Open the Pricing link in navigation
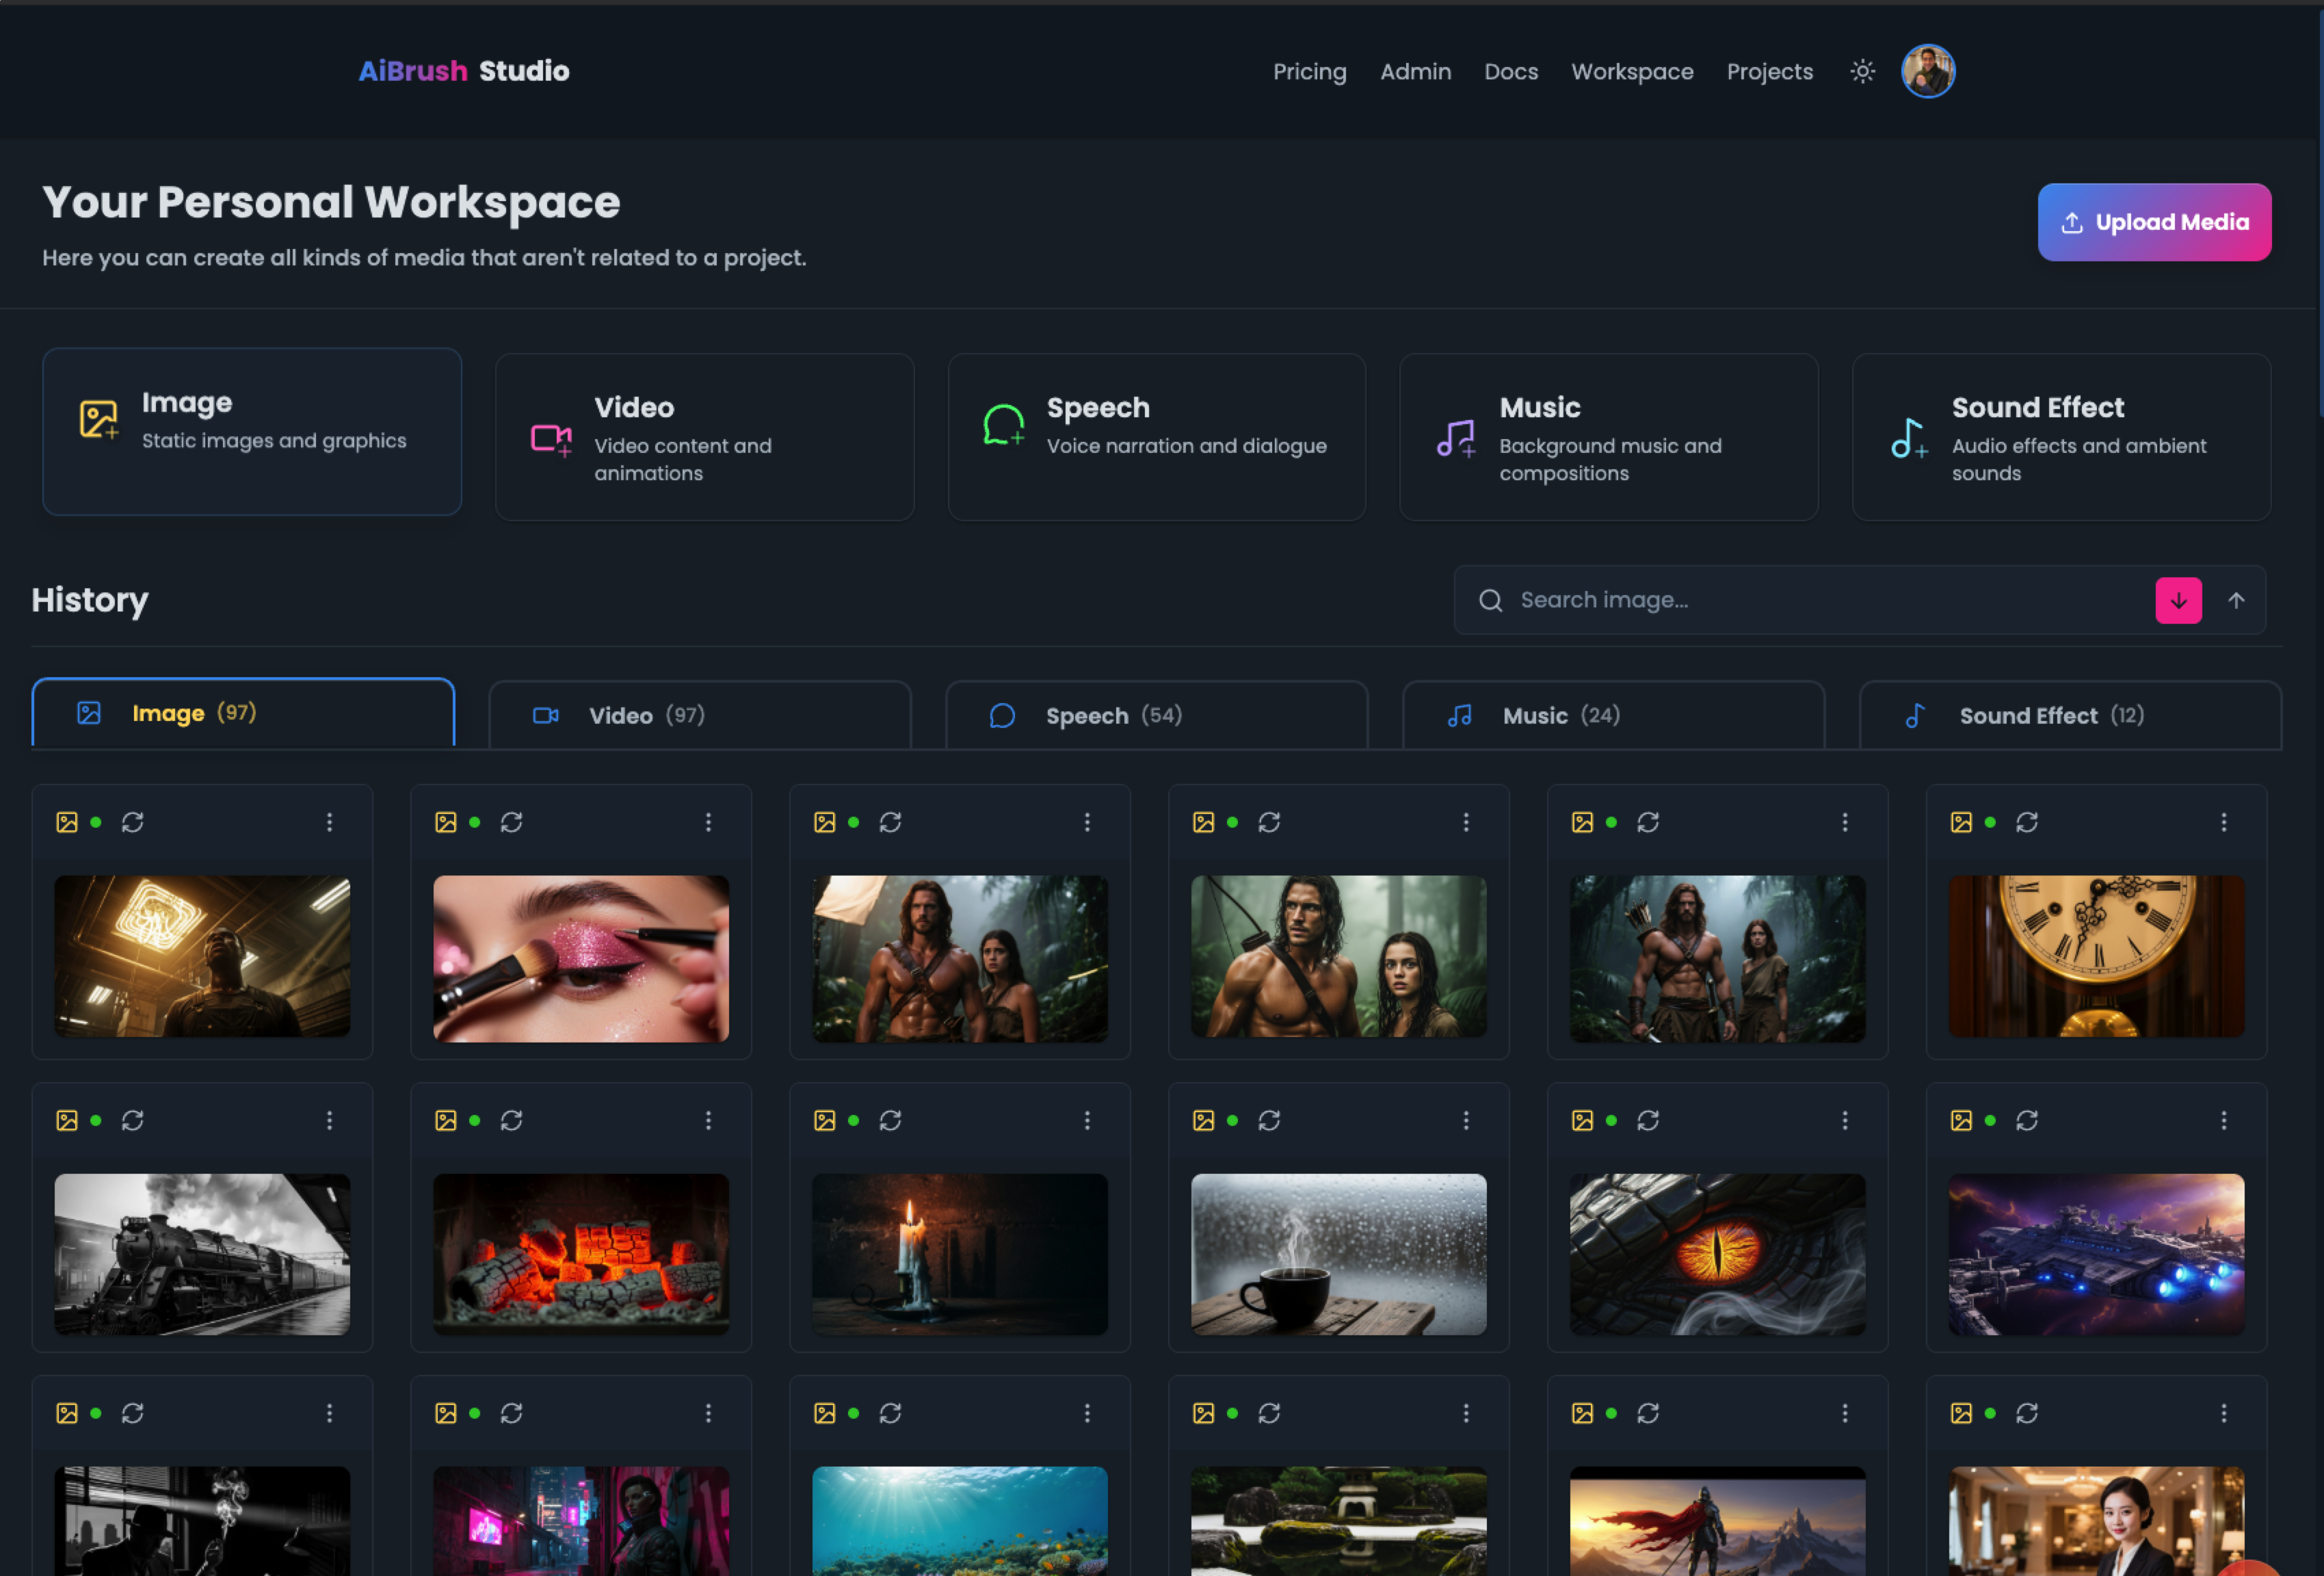Screen dimensions: 2324x1576 pos(1309,72)
